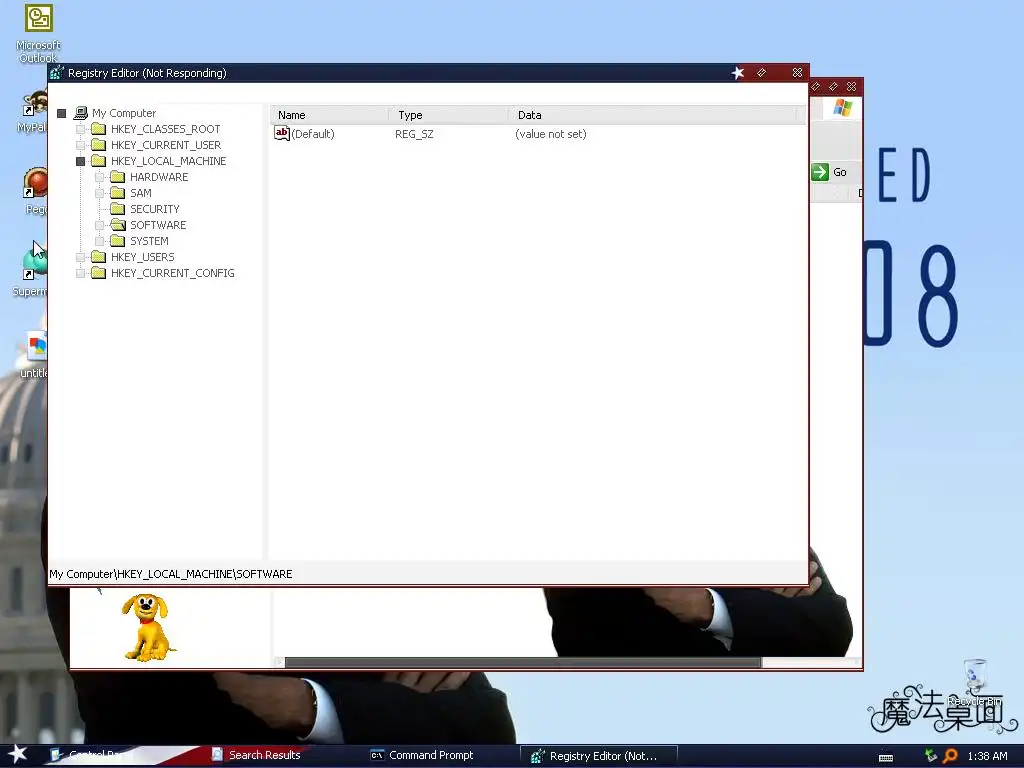Click the Registry Editor title bar icon
The width and height of the screenshot is (1024, 768).
[x=57, y=72]
